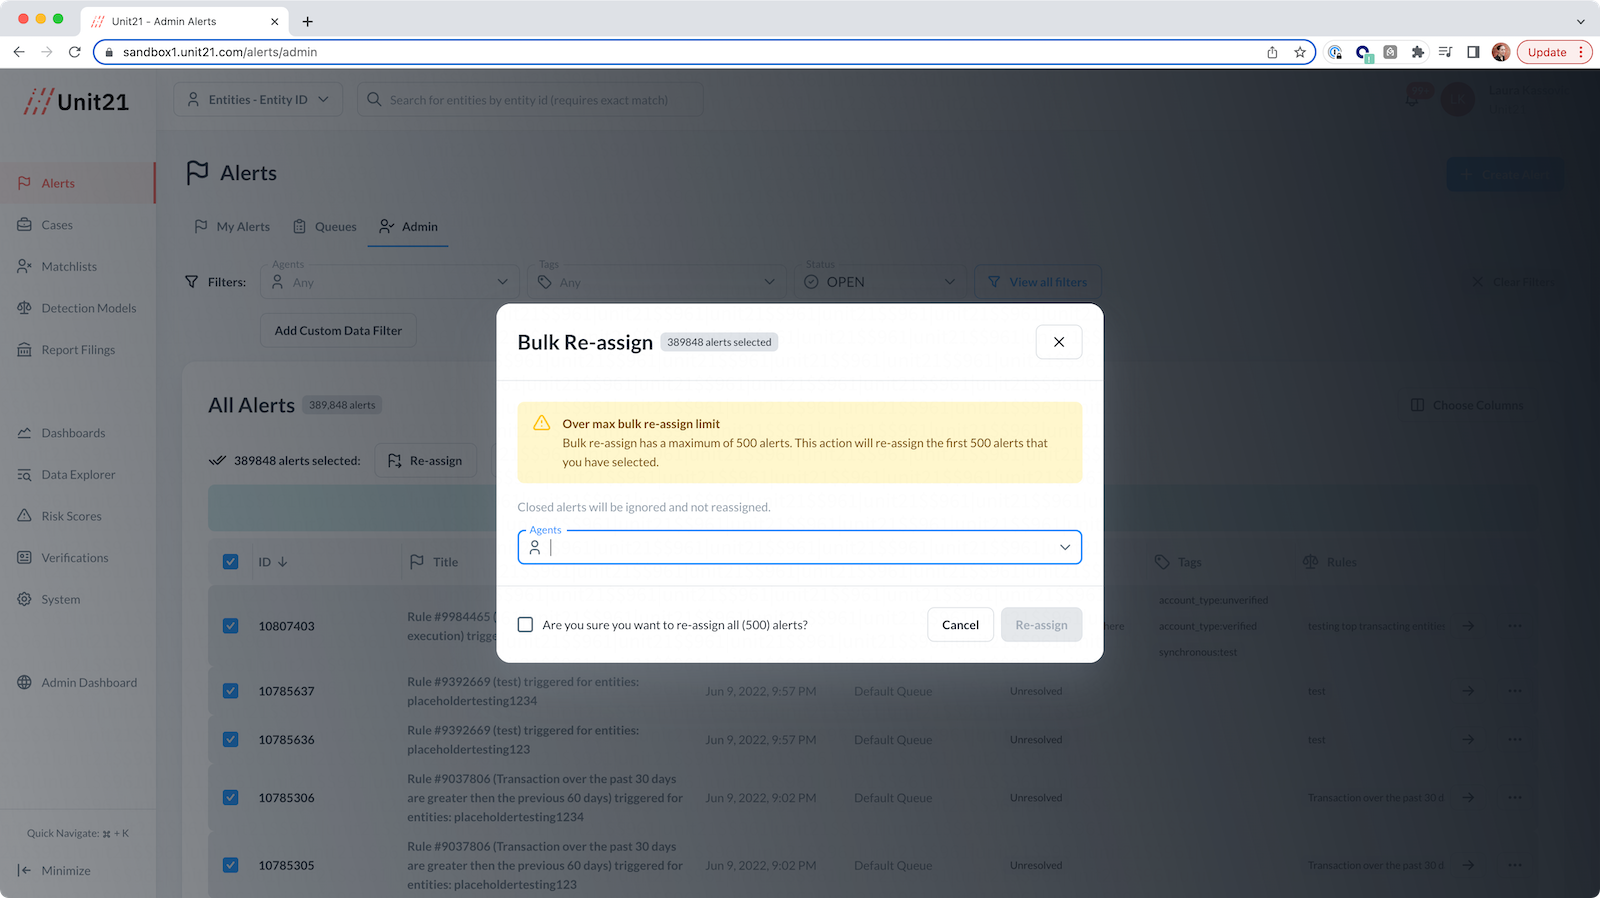Click the notifications bell icon in header
This screenshot has width=1600, height=898.
[x=1414, y=99]
